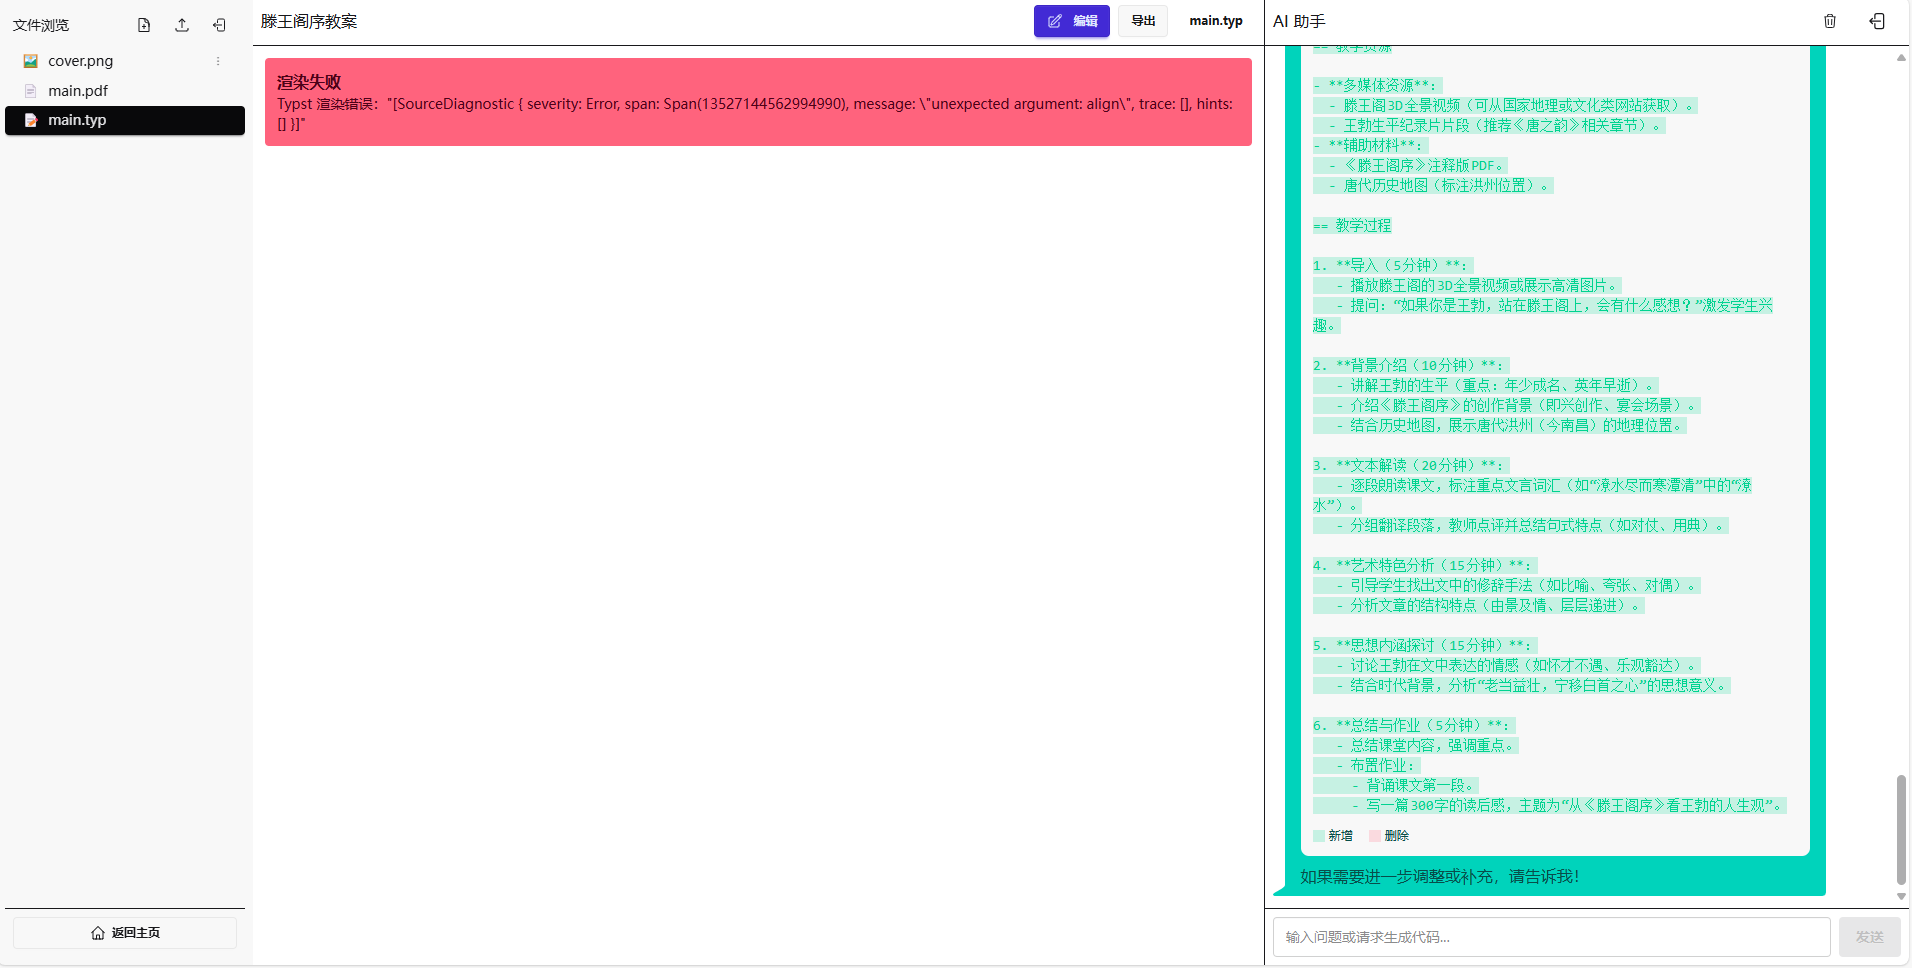Click the upload file icon
Image resolution: width=1912 pixels, height=968 pixels.
pos(182,25)
